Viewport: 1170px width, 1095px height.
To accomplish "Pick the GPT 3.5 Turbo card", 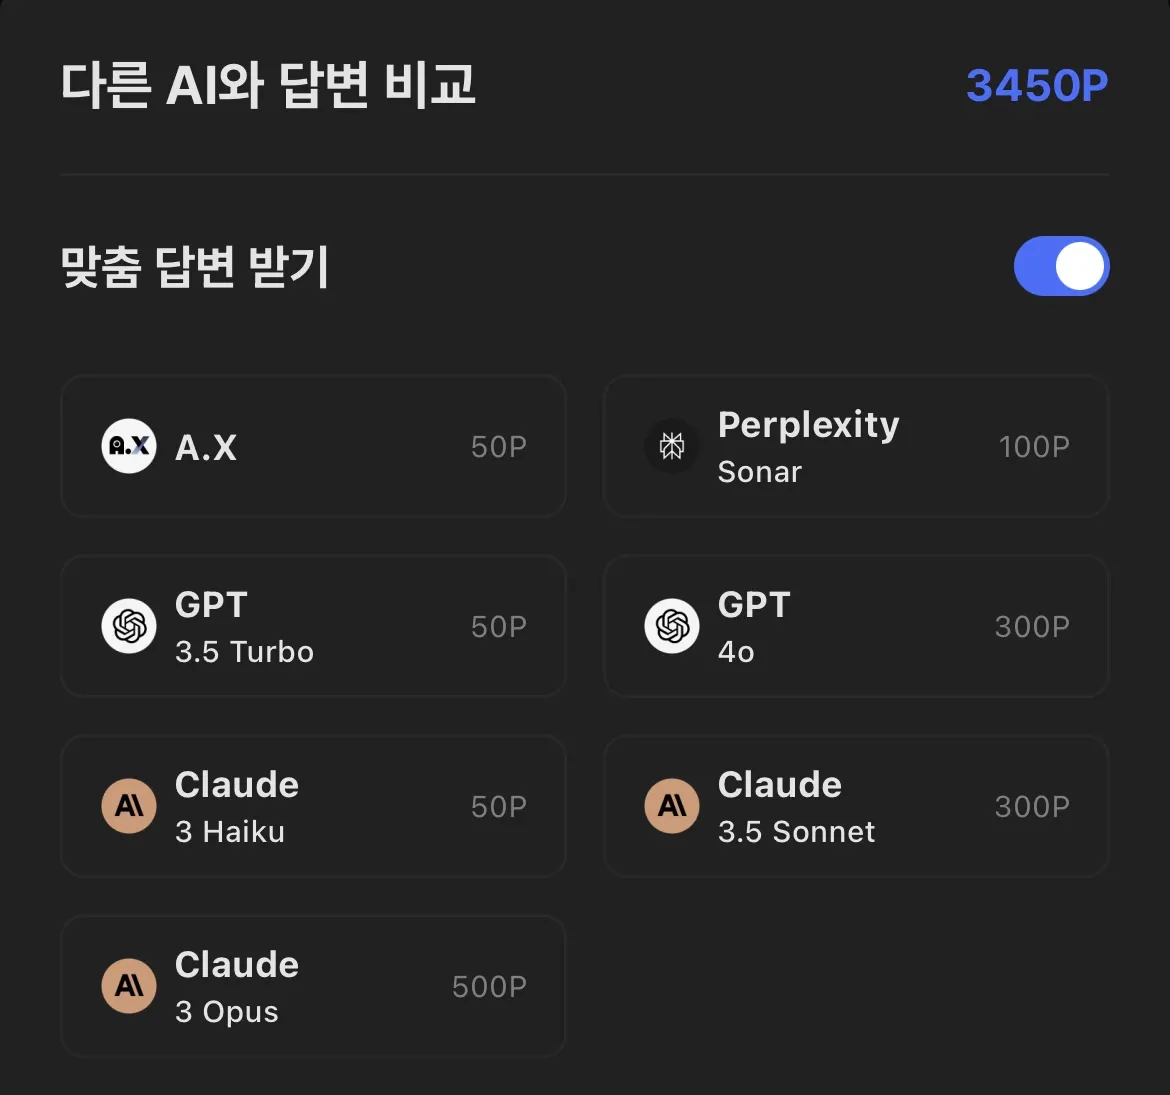I will click(x=313, y=626).
